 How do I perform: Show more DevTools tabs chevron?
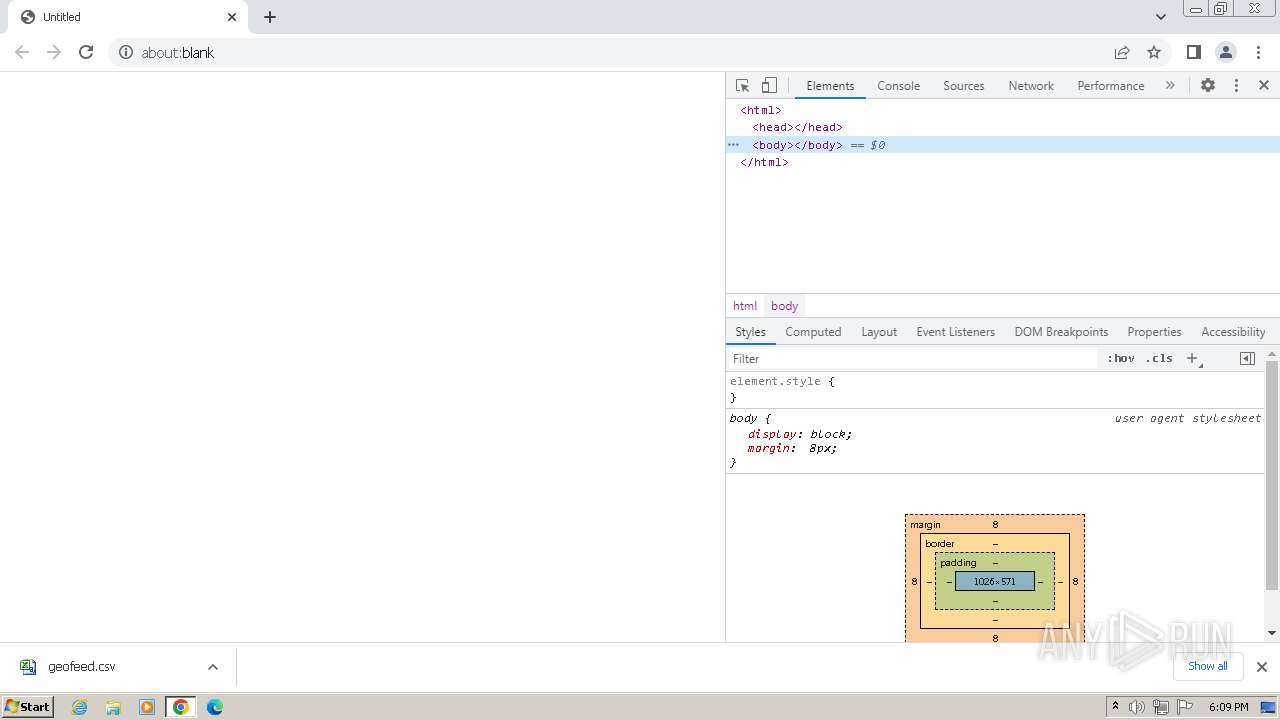click(1170, 86)
